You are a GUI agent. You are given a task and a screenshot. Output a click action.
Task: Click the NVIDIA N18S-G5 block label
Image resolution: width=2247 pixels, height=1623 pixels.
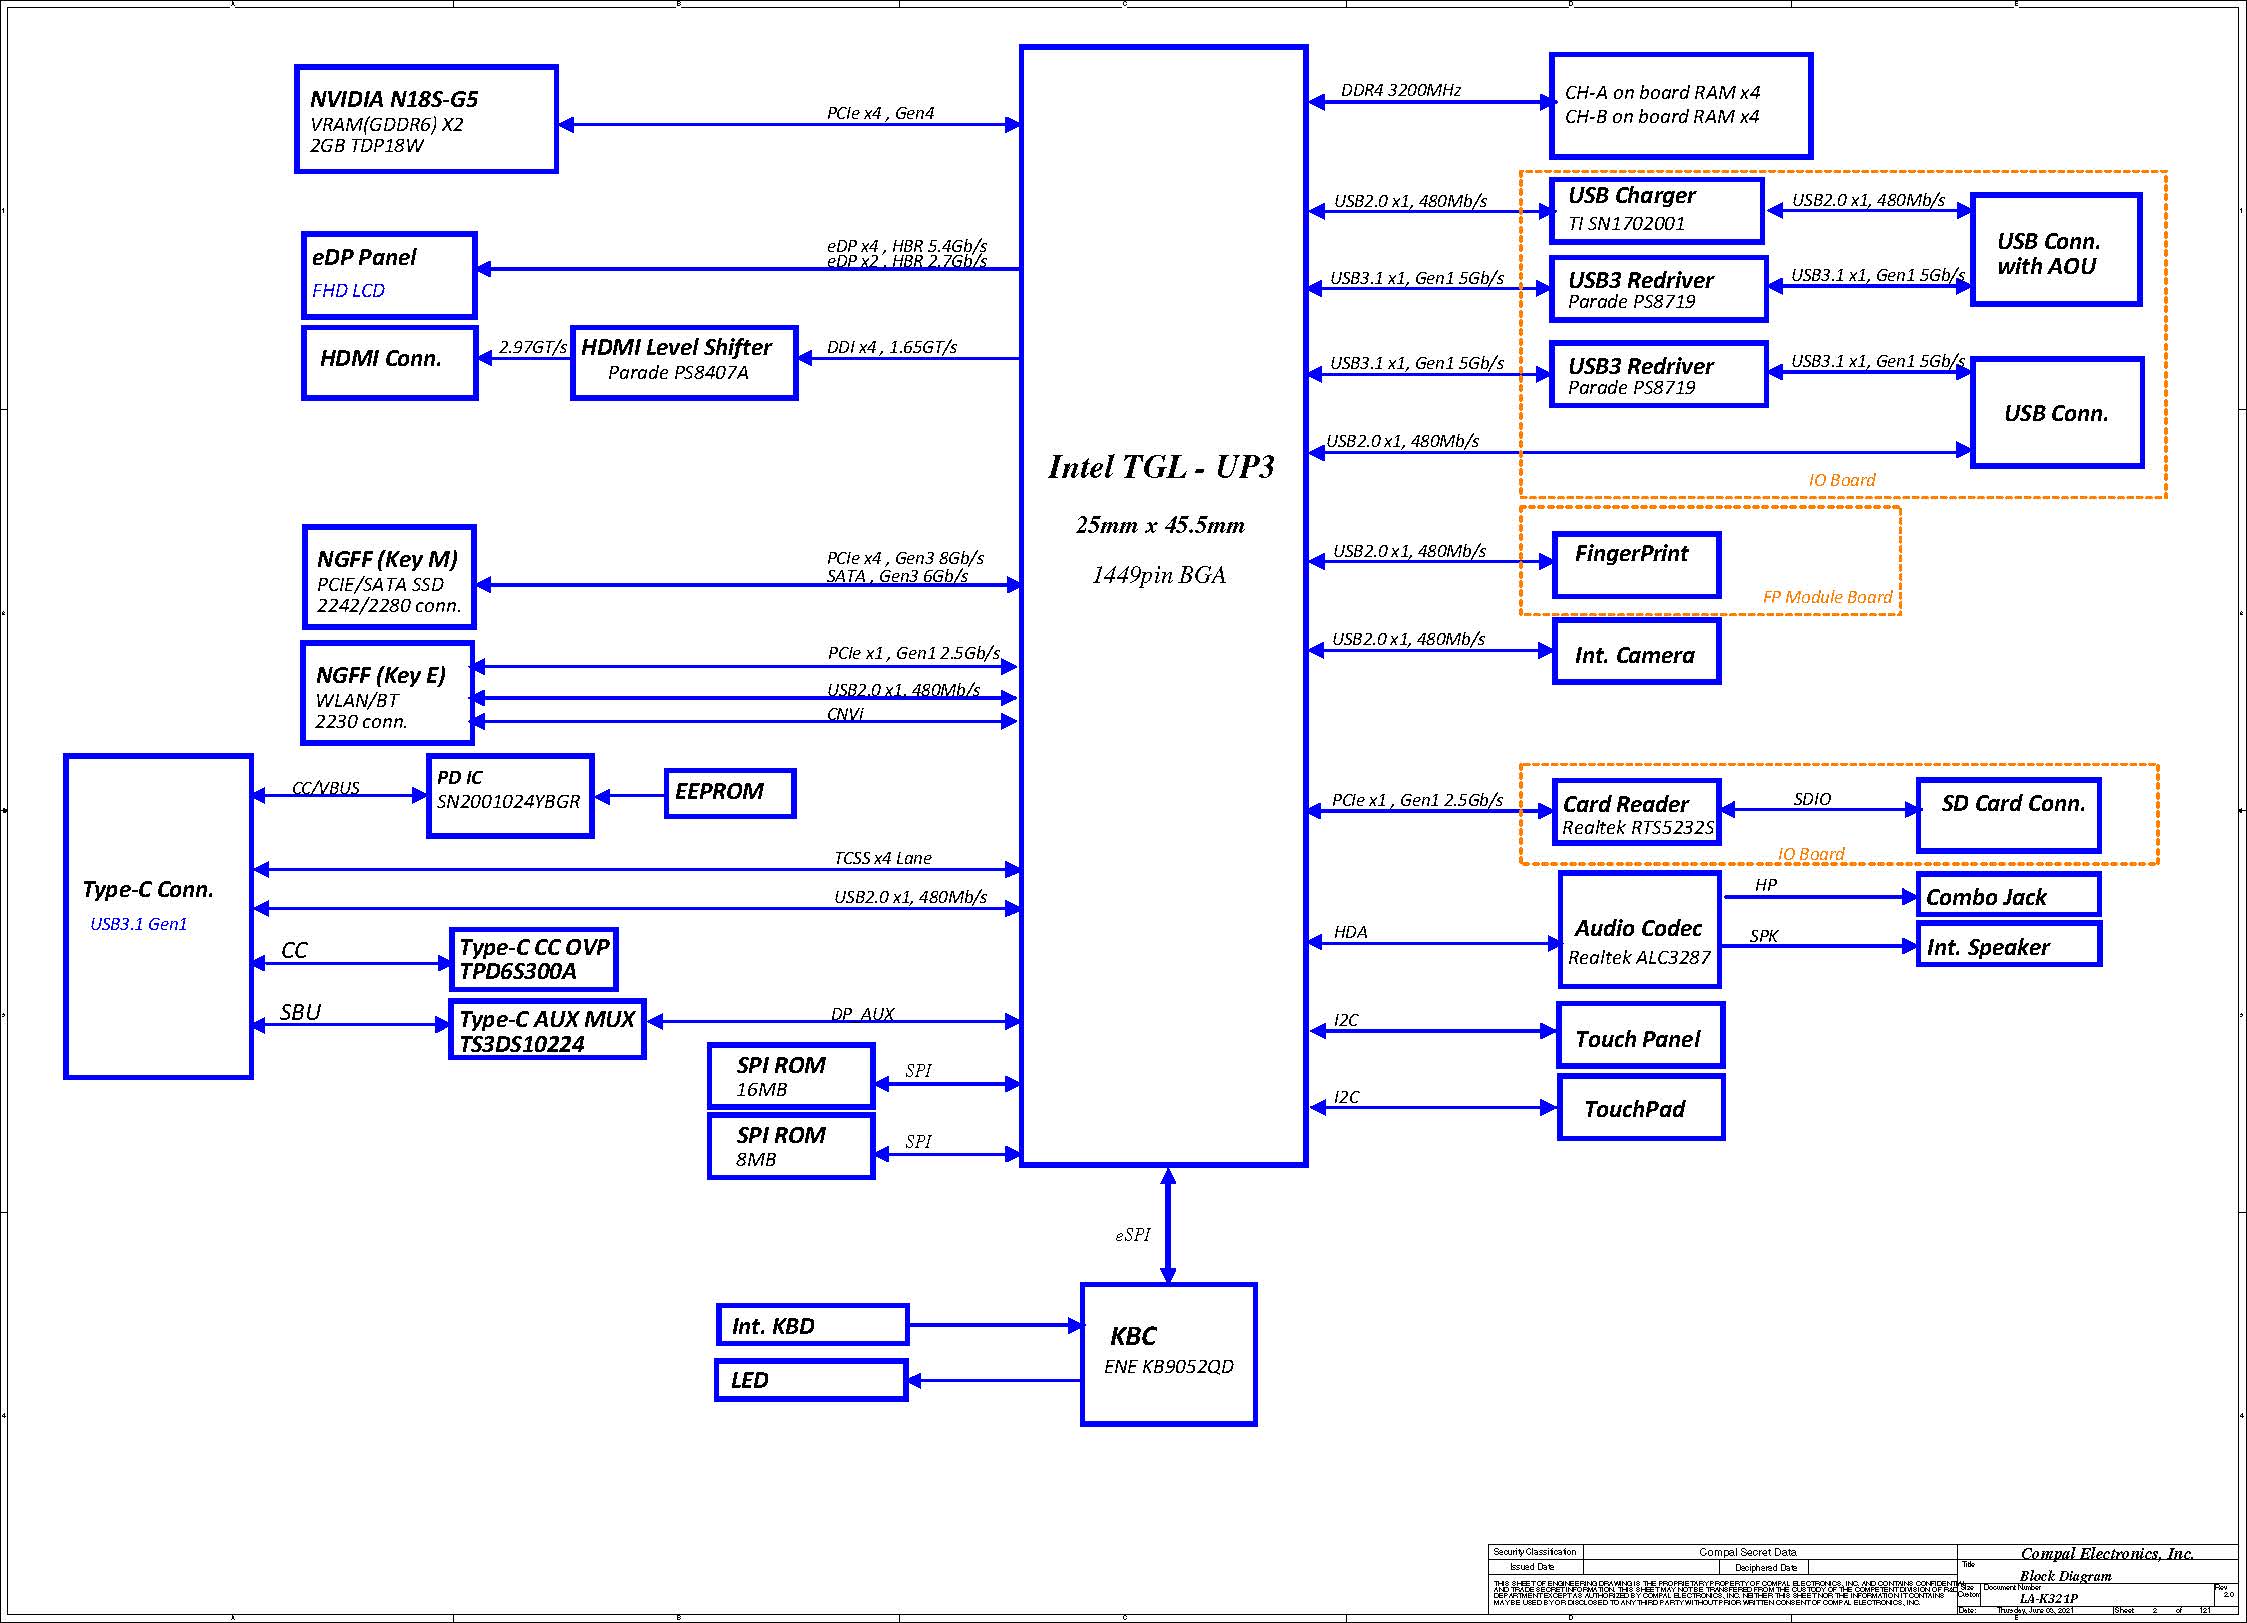(x=394, y=99)
